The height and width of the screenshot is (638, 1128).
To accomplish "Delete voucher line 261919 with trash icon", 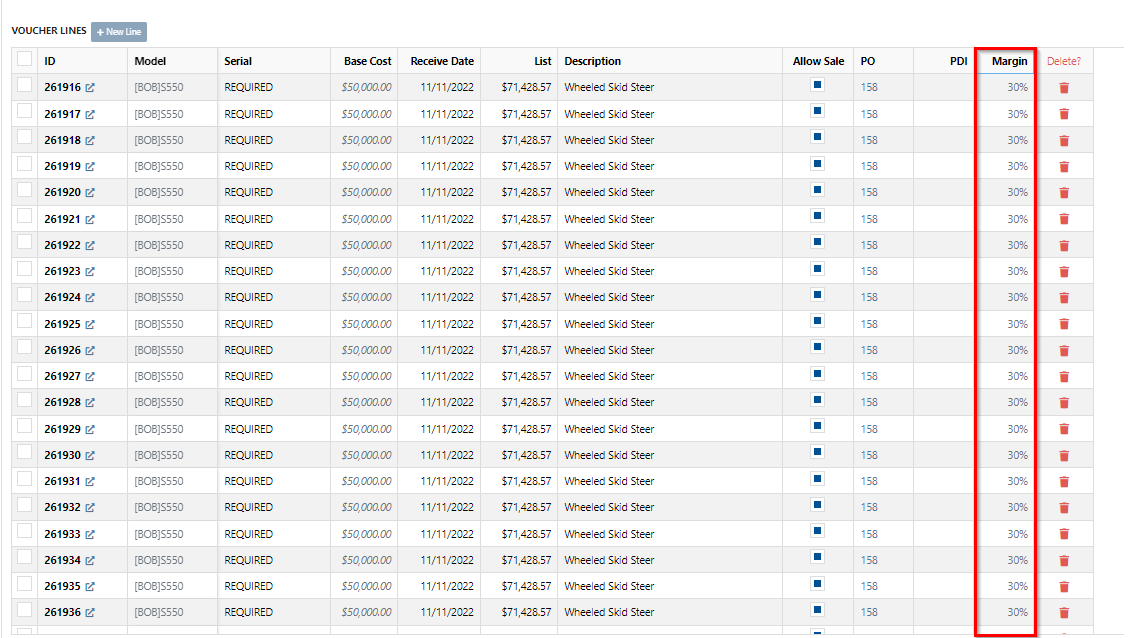I will [1064, 166].
